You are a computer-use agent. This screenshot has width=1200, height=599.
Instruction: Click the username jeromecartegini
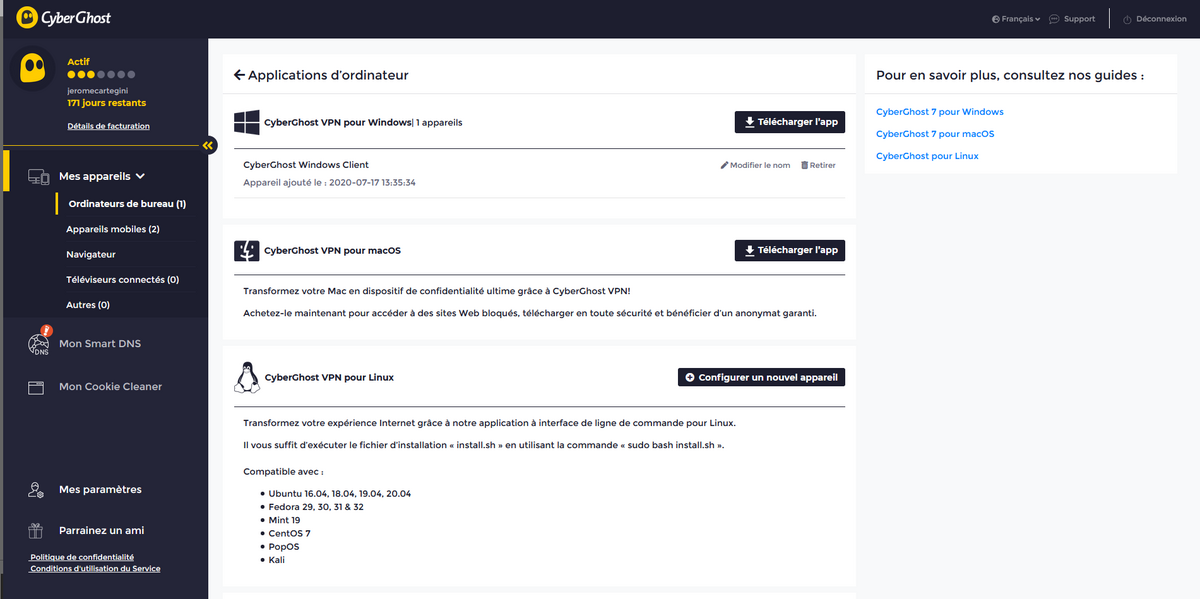pyautogui.click(x=100, y=90)
